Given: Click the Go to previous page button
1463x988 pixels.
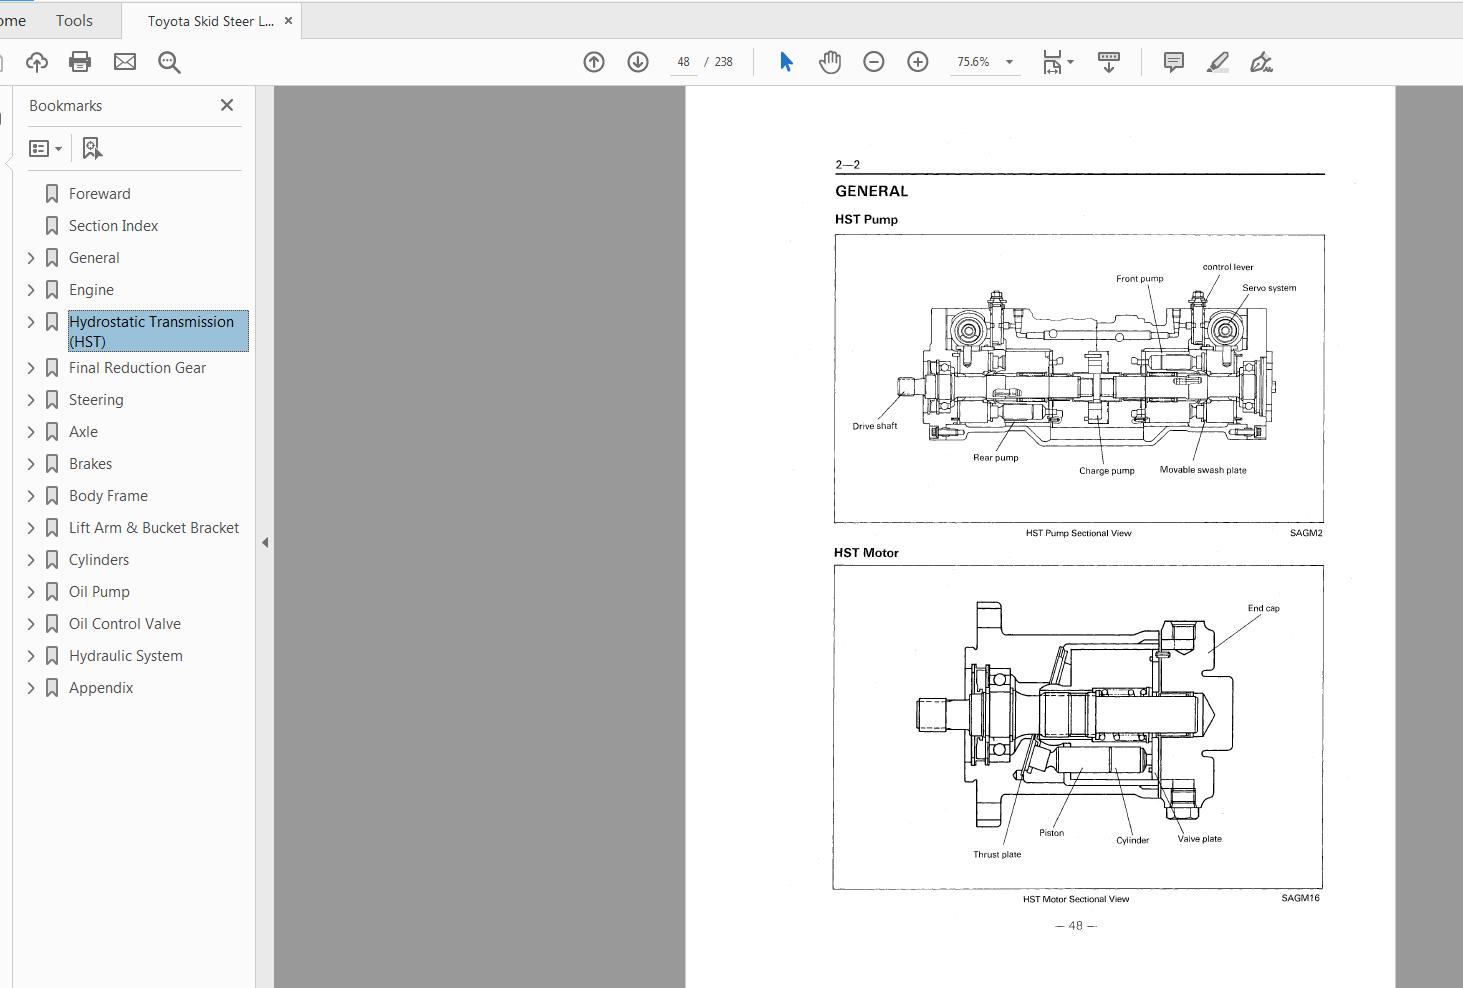Looking at the screenshot, I should pyautogui.click(x=593, y=61).
